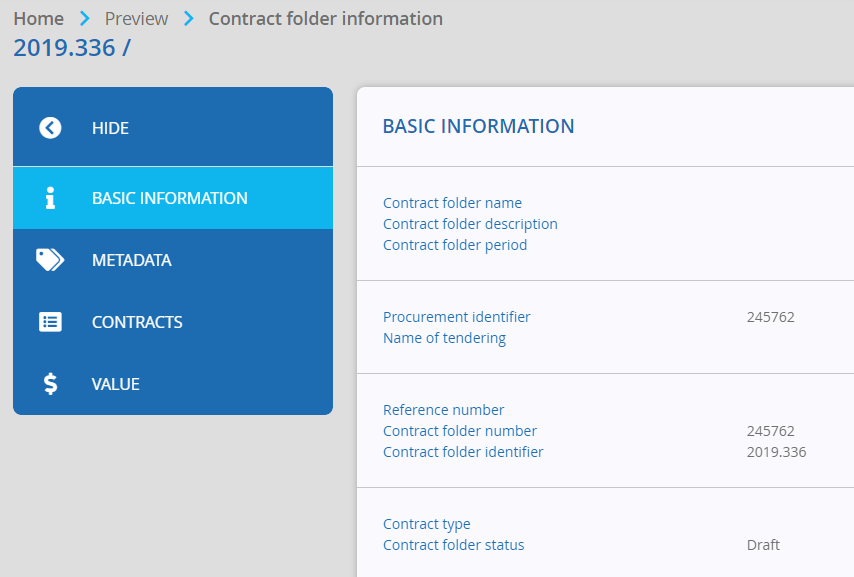Screen dimensions: 854x577
Task: Click the tags icon next to Metadata
Action: point(50,260)
